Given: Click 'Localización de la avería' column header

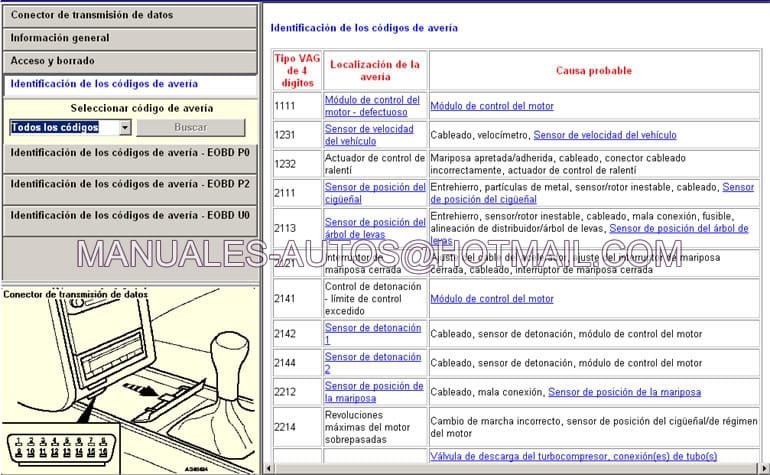Looking at the screenshot, I should (375, 71).
